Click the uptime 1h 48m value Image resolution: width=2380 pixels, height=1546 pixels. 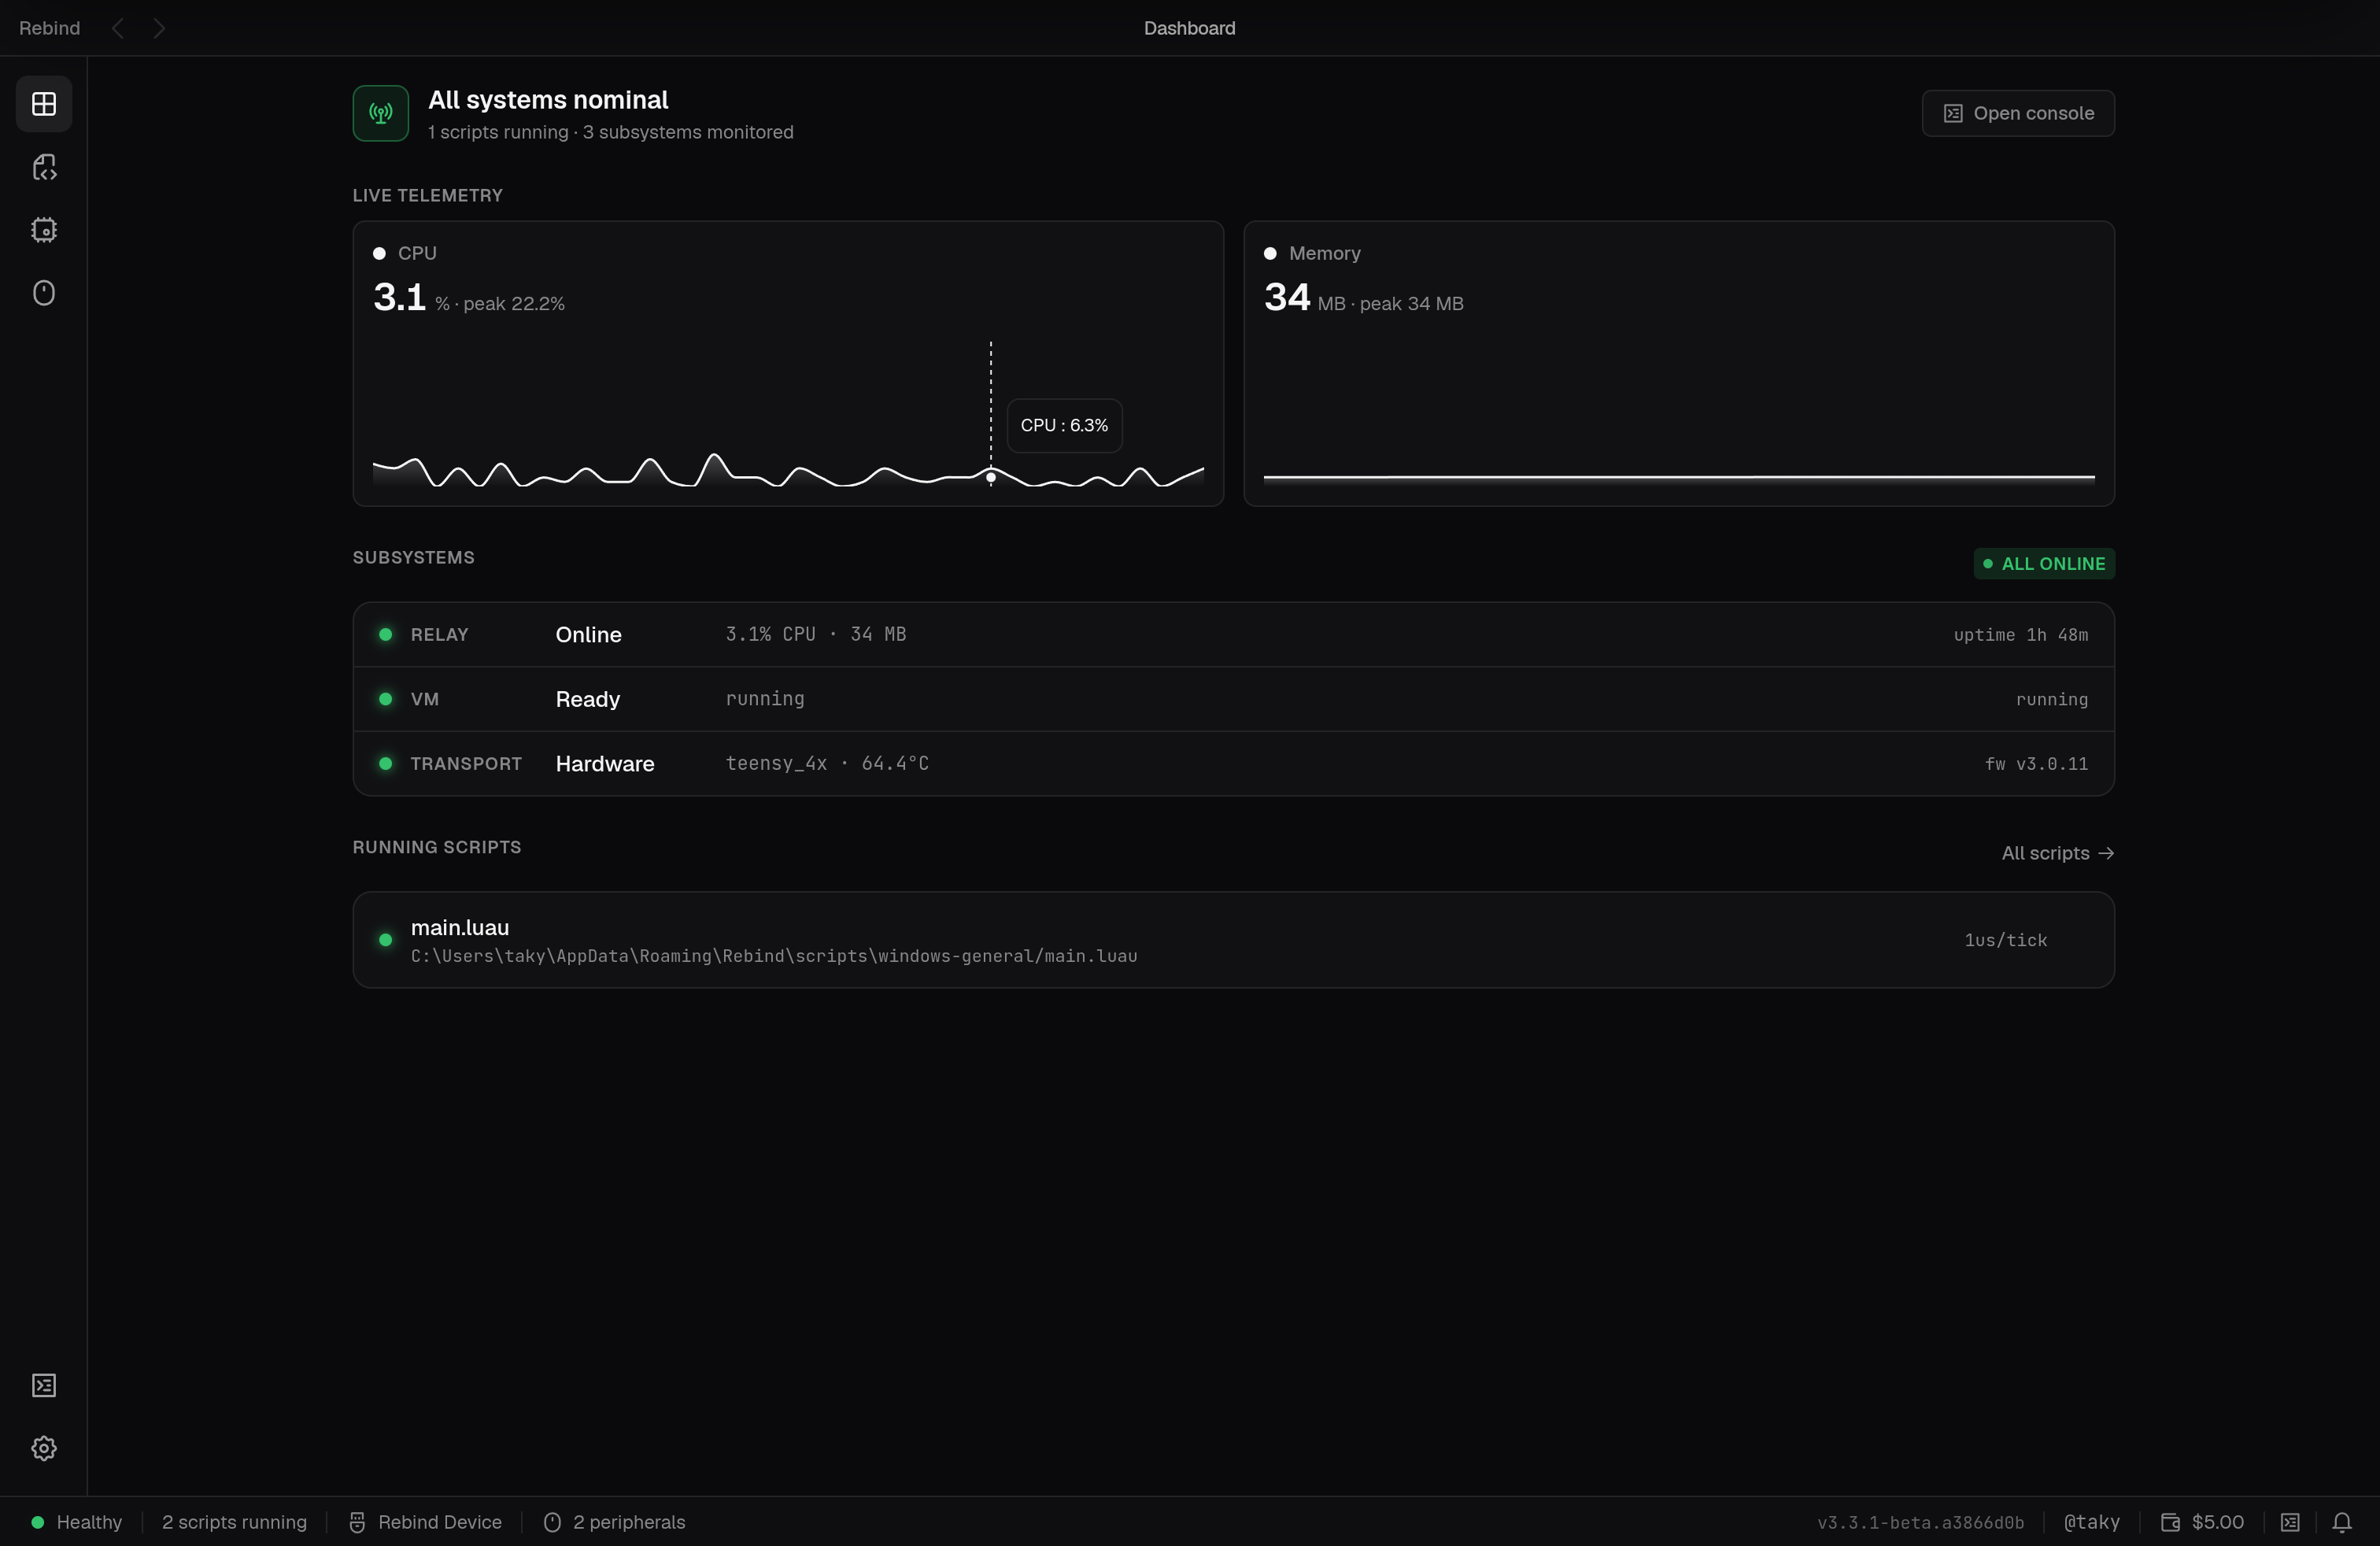2020,635
